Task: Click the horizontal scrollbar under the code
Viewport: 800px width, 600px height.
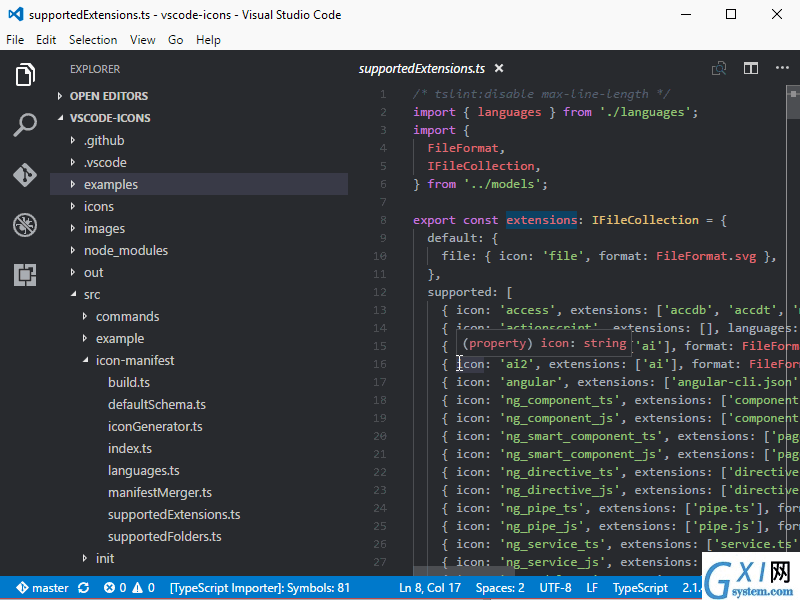Action: point(464,571)
